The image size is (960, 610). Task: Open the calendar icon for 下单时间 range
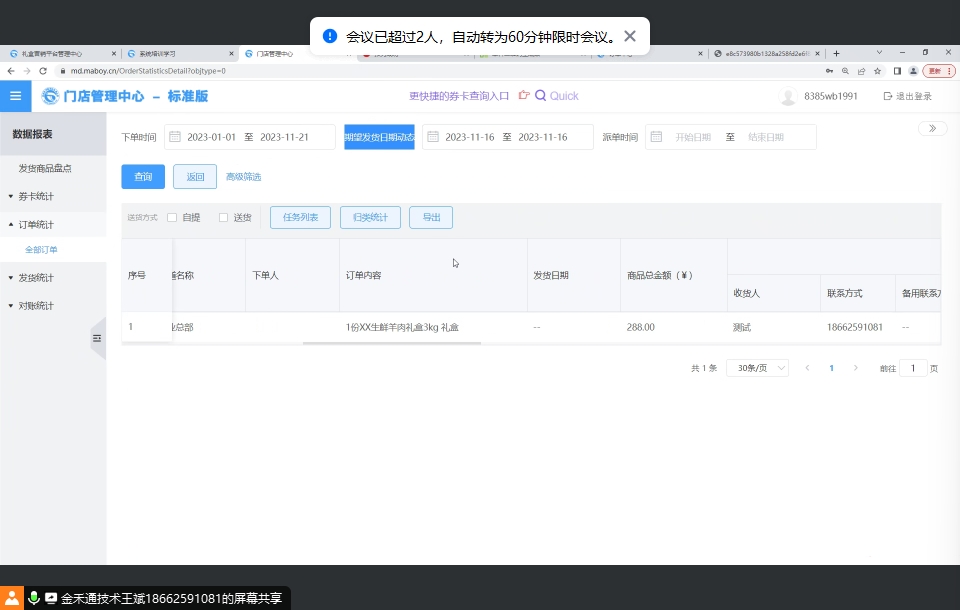pyautogui.click(x=174, y=137)
